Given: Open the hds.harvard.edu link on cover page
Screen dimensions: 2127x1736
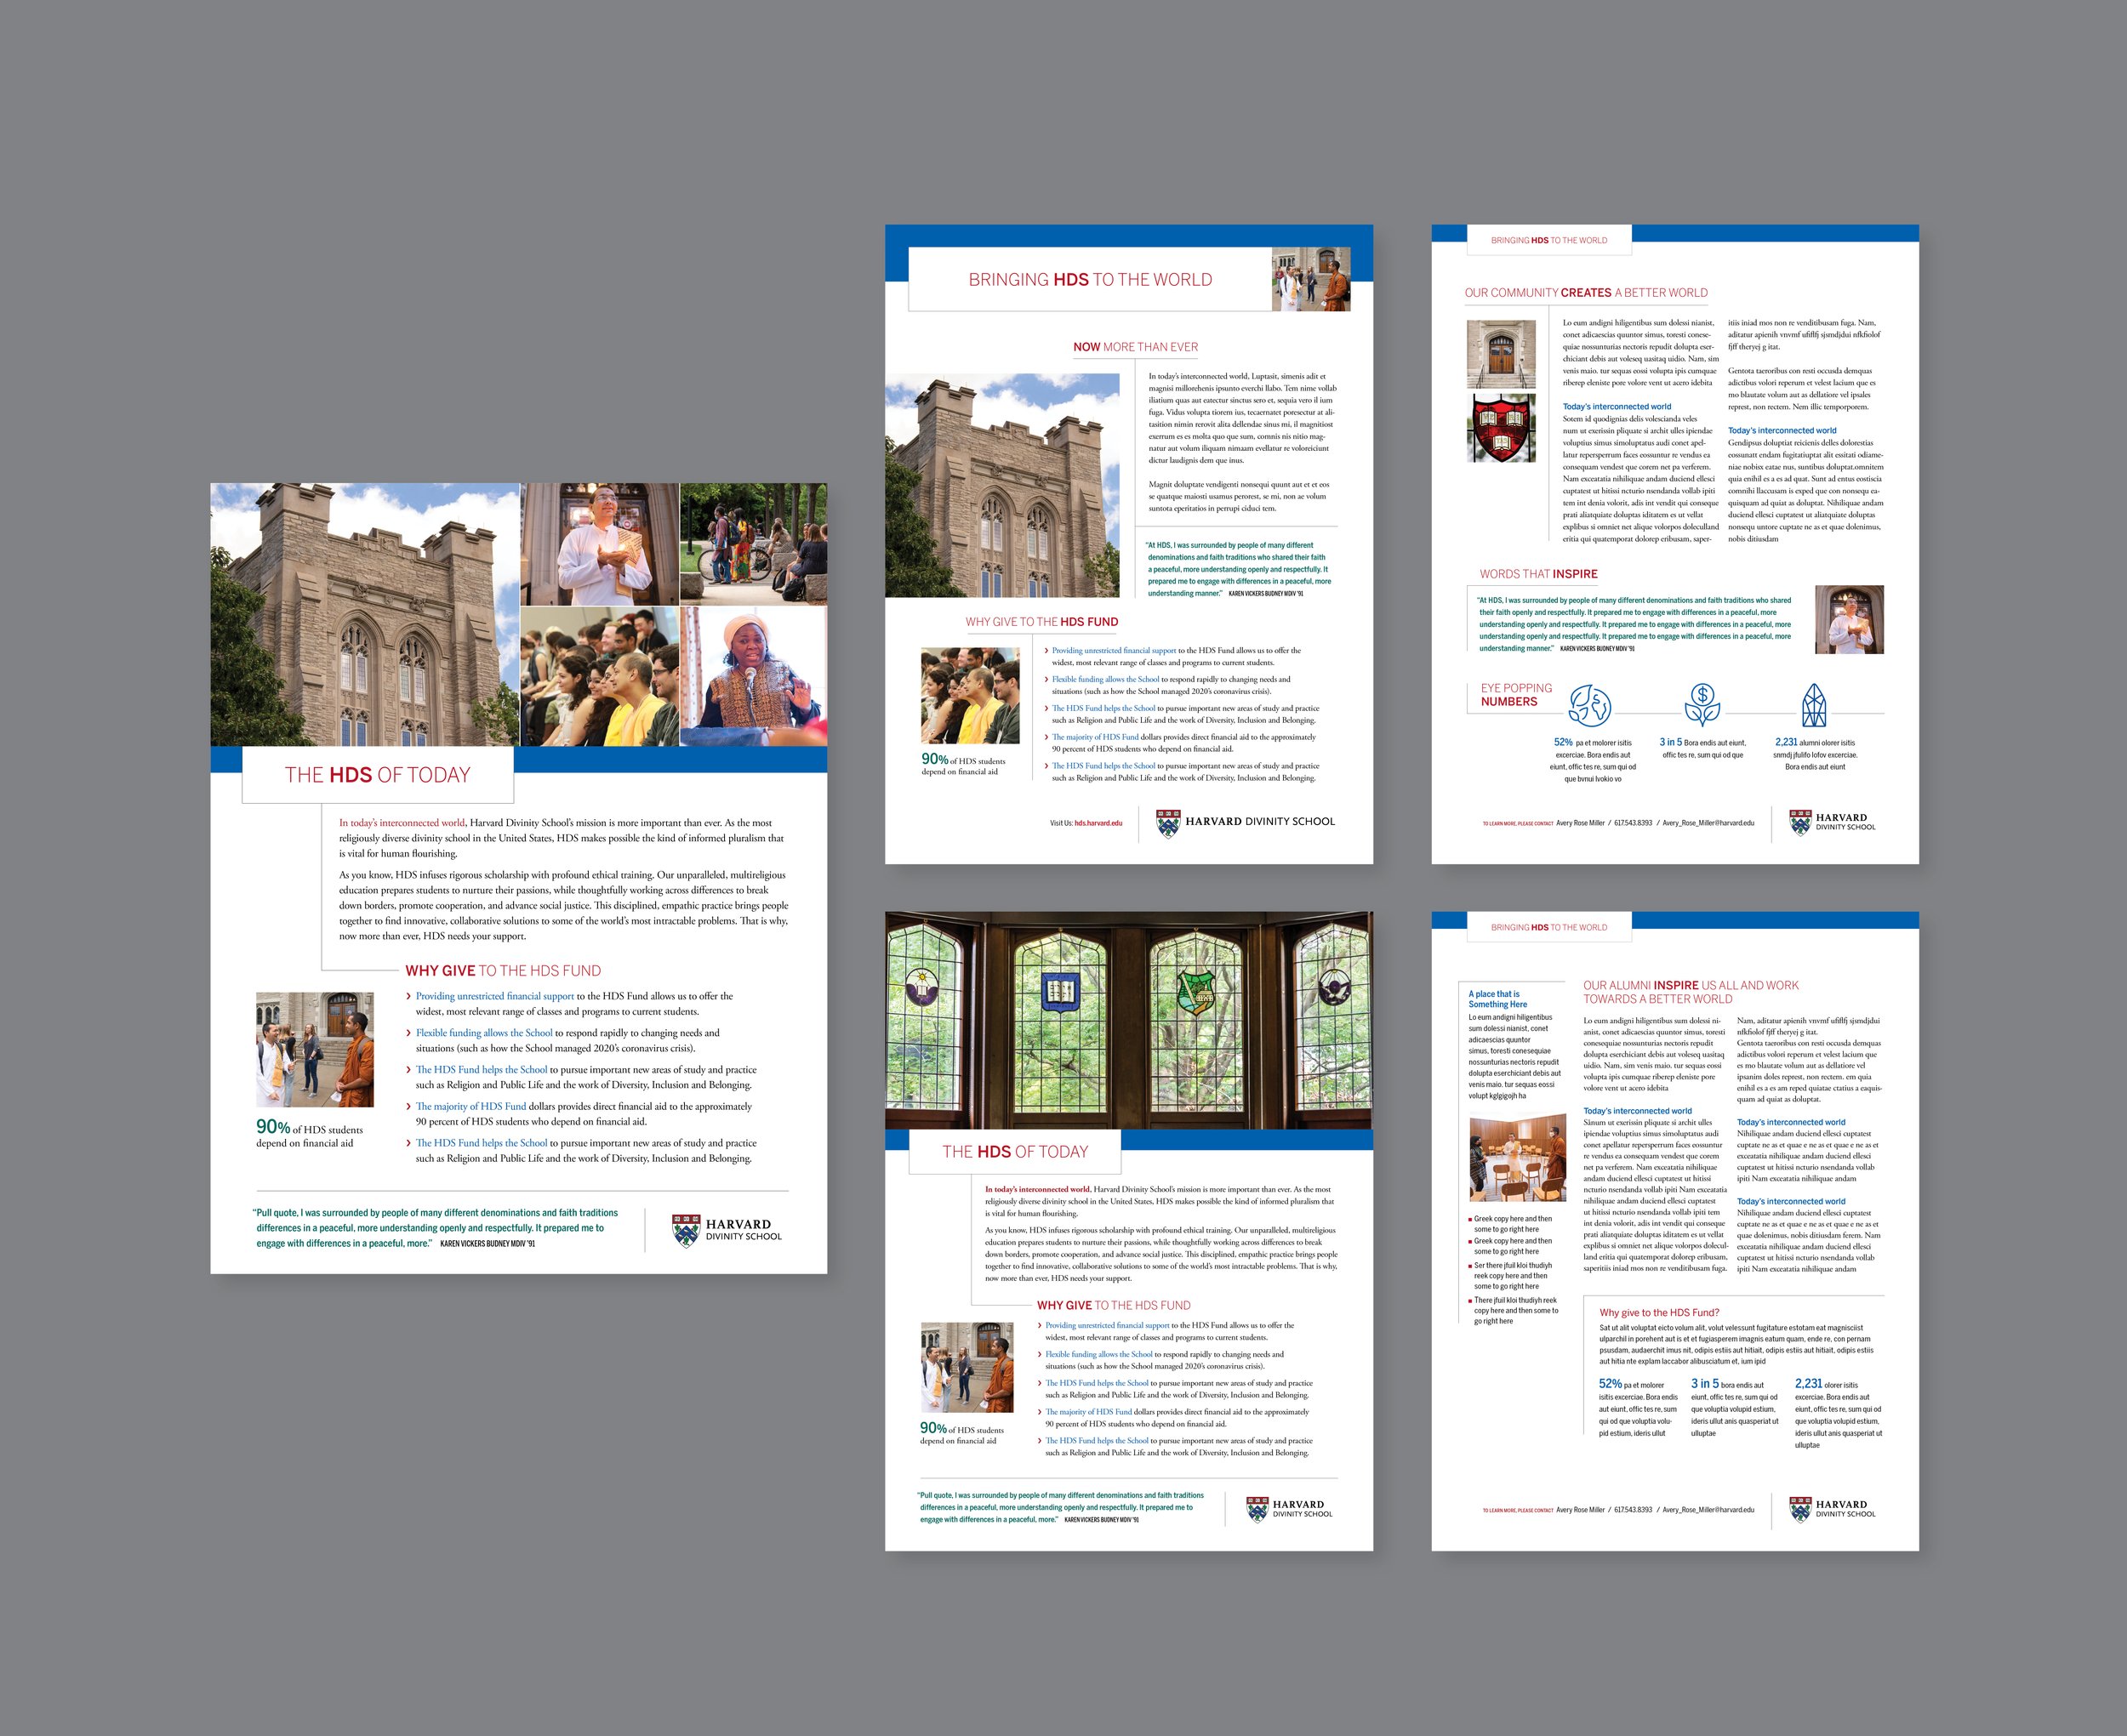Looking at the screenshot, I should point(1098,823).
